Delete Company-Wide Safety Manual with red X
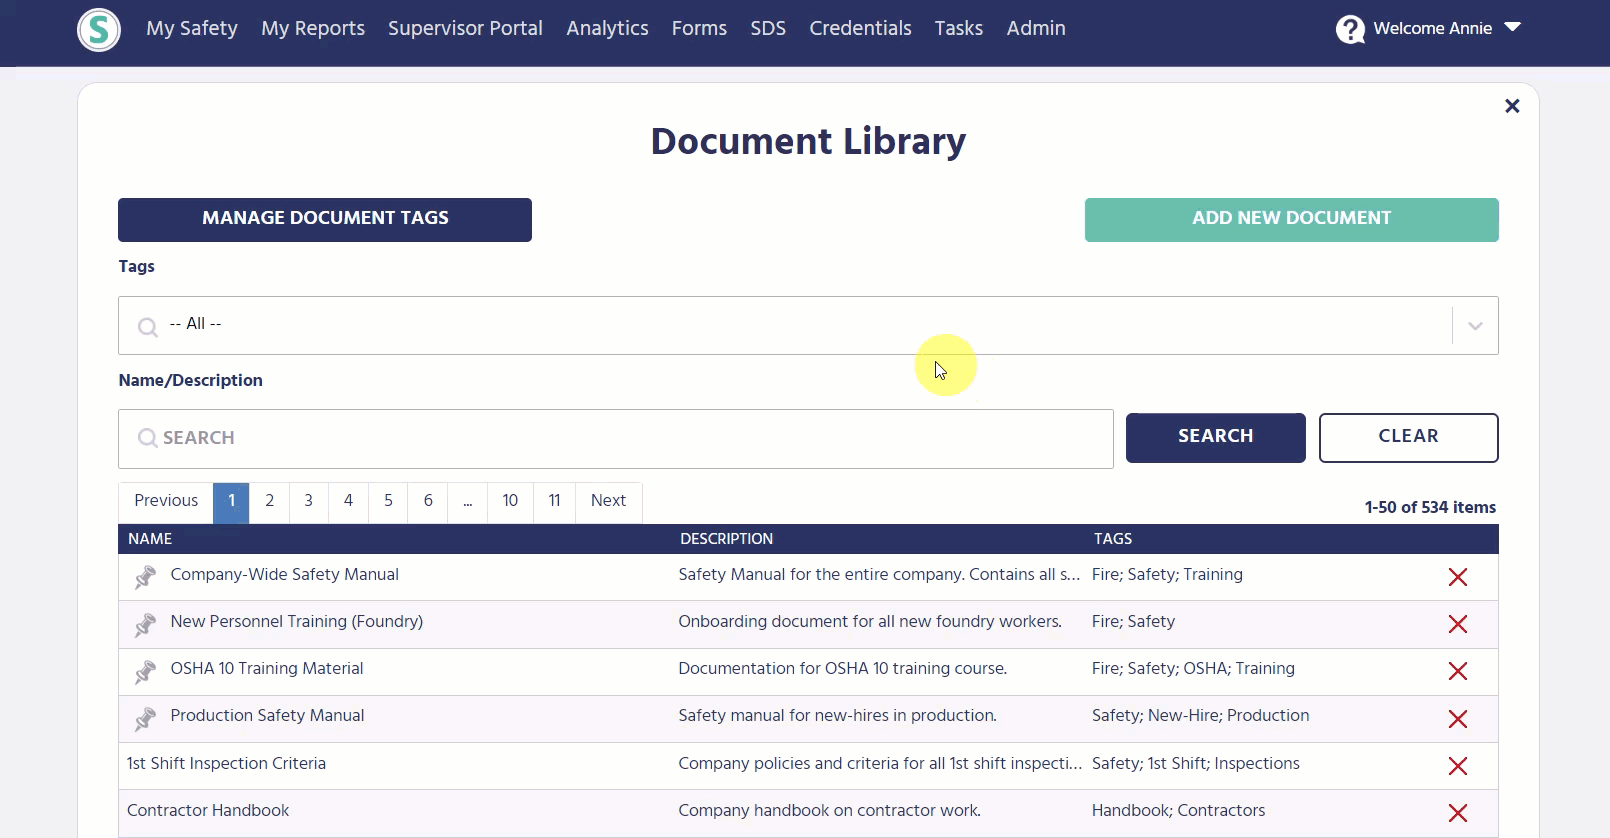The image size is (1610, 838). [x=1458, y=577]
